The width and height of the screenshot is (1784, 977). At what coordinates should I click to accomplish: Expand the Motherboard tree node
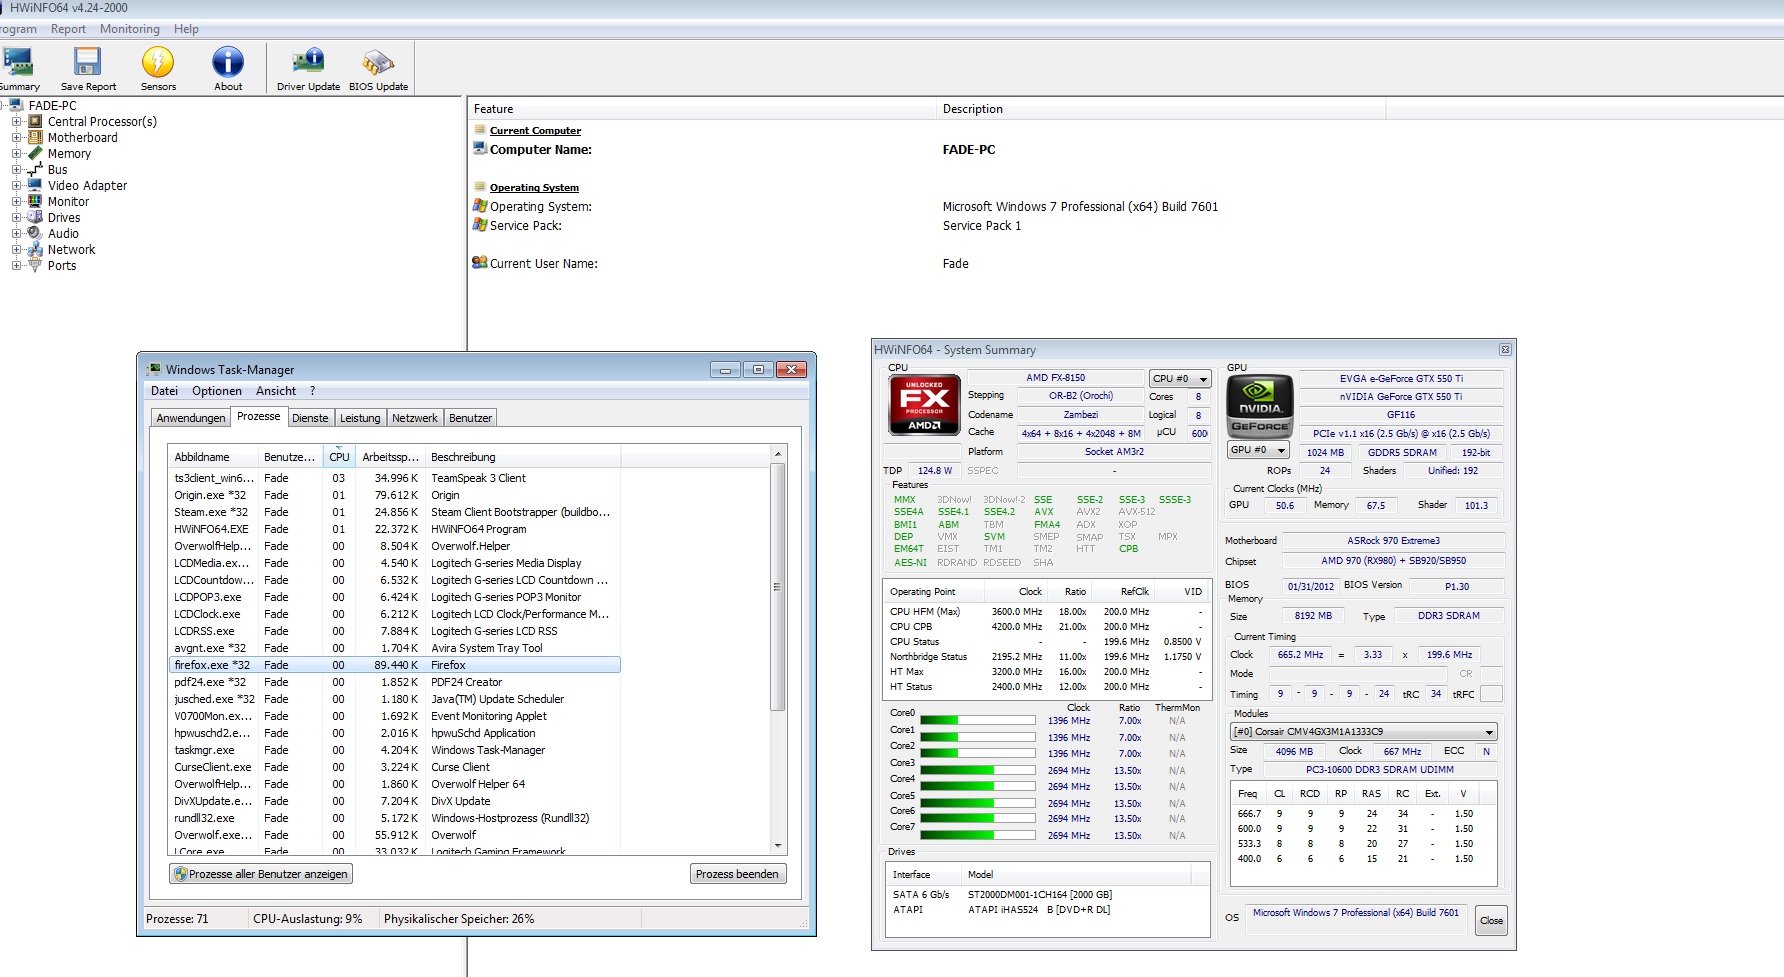coord(16,137)
